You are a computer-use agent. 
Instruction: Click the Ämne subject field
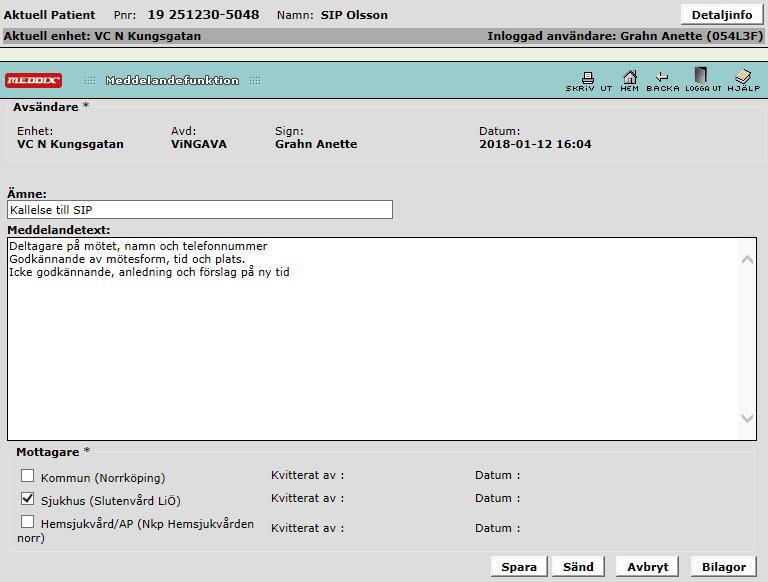pos(200,210)
